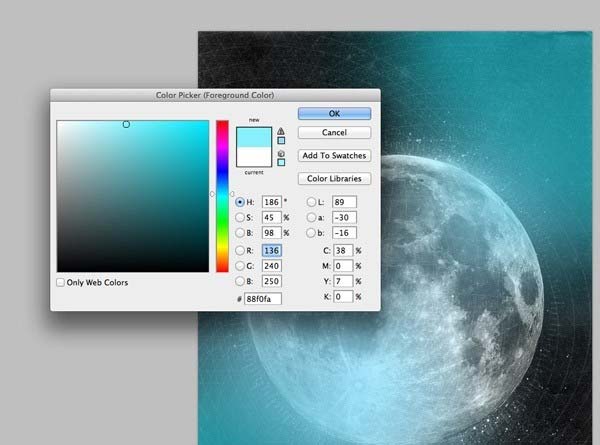Click the web-safe color swatch below the cube

click(x=281, y=162)
